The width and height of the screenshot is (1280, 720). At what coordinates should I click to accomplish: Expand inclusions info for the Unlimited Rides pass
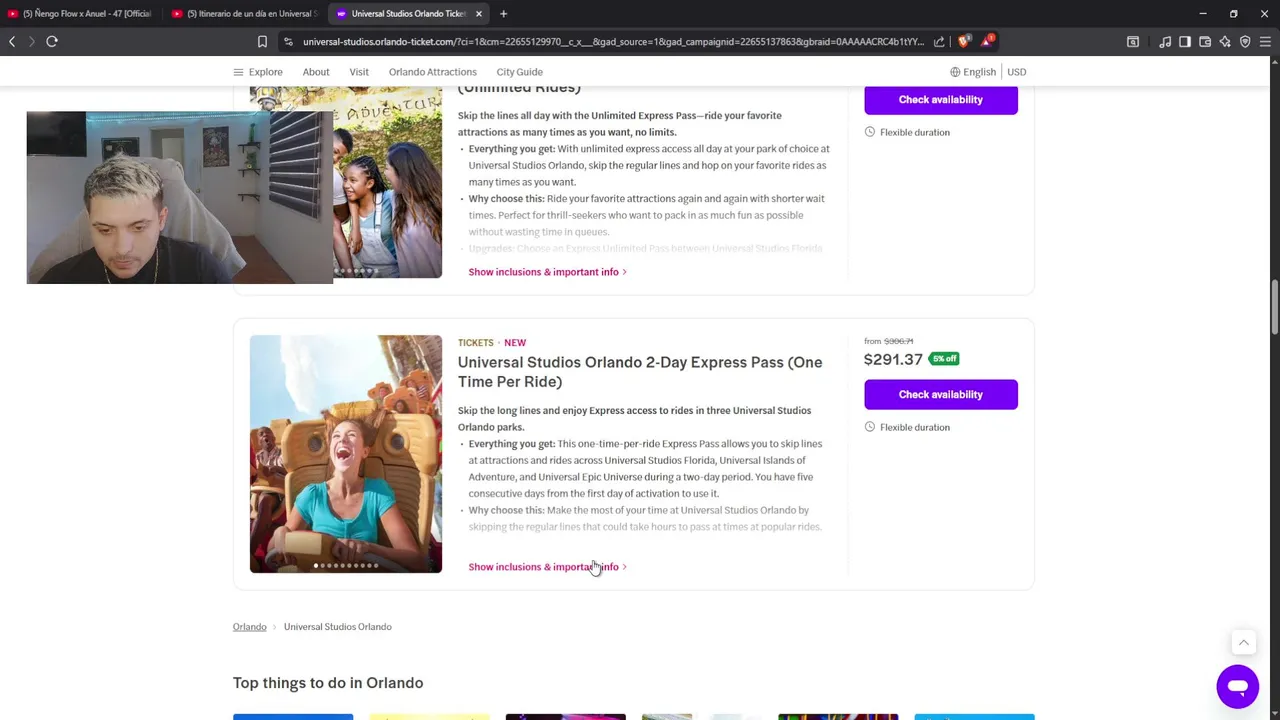coord(547,272)
